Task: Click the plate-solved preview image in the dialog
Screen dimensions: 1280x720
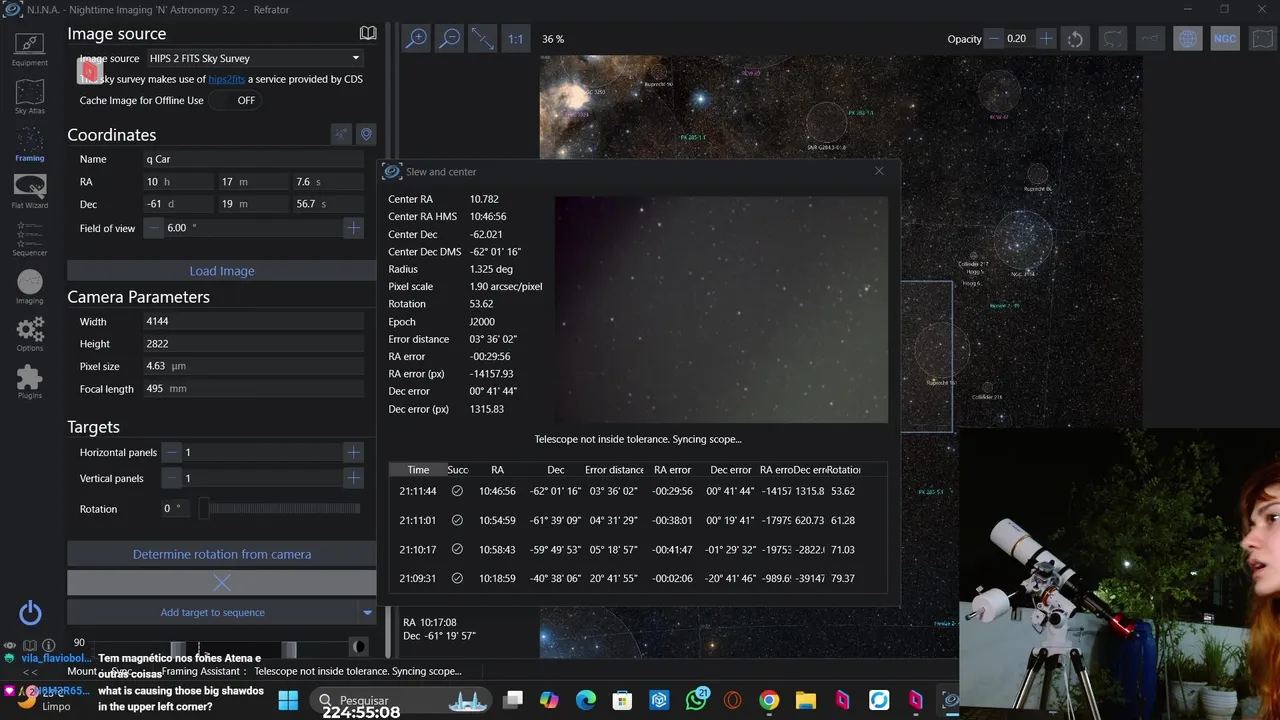Action: coord(721,309)
